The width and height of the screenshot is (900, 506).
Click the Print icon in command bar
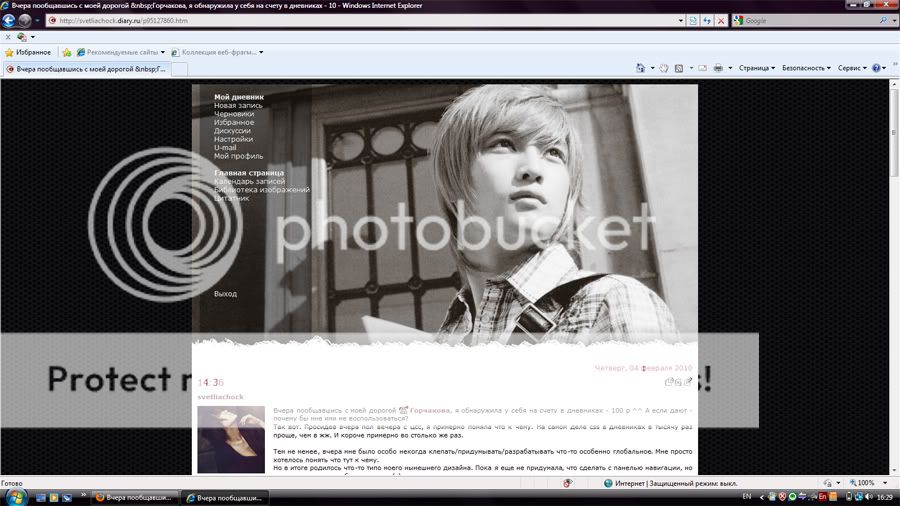[x=718, y=68]
